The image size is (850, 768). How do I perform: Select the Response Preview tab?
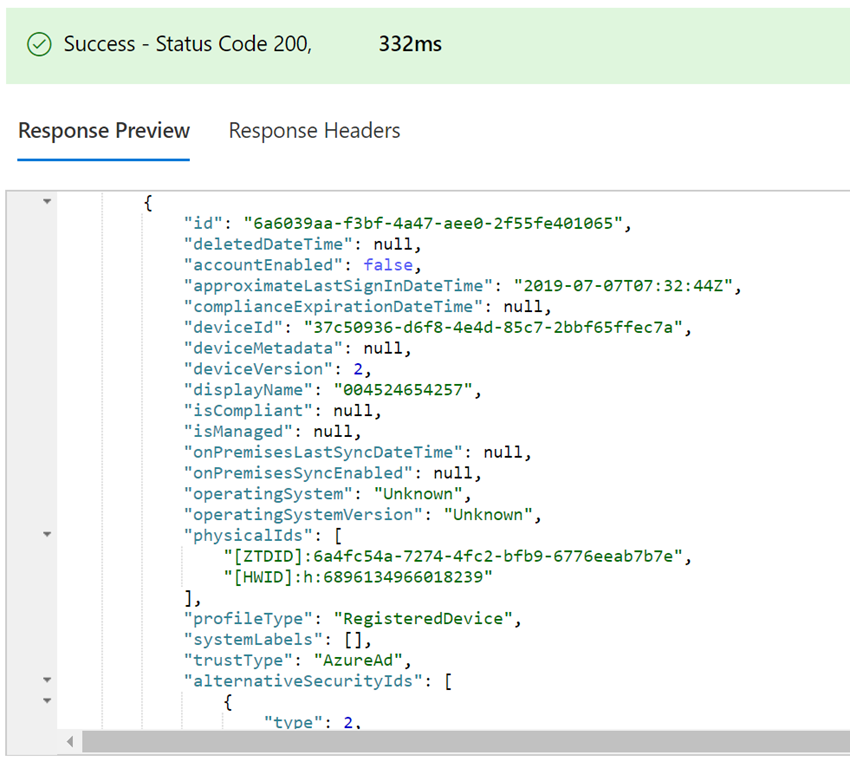(103, 130)
